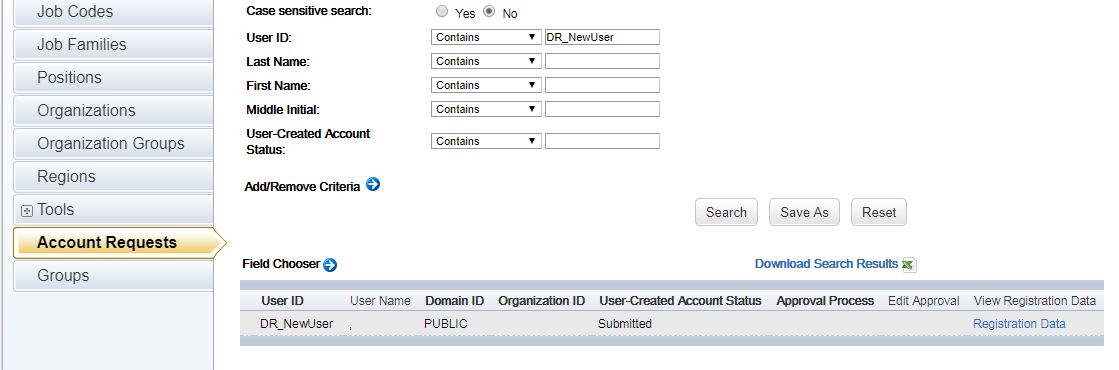Click the Middle Initial input field
This screenshot has width=1119, height=370.
(602, 109)
